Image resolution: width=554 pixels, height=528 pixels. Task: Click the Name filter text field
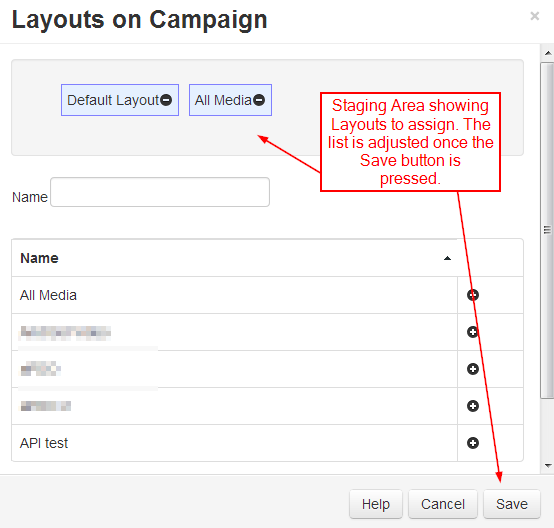point(160,192)
